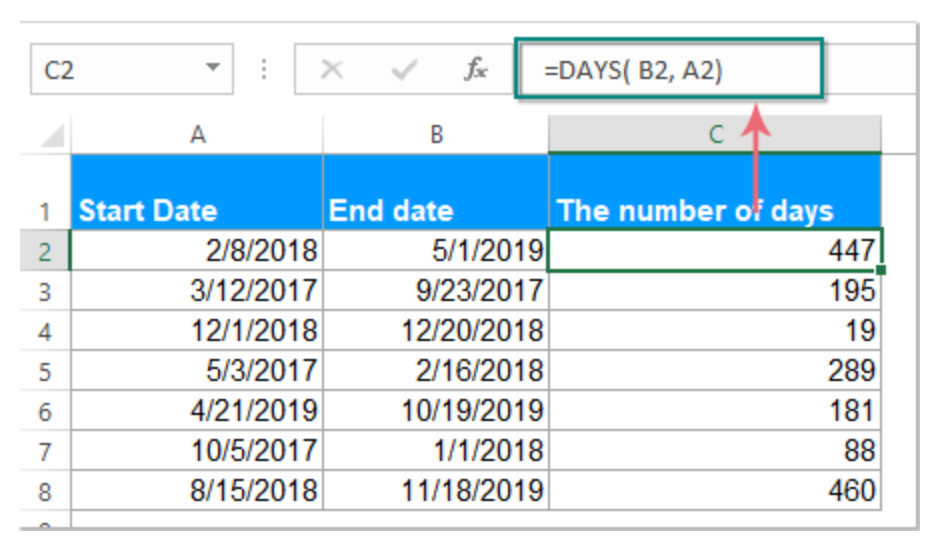
Task: Select row 8 header
Action: (x=45, y=491)
